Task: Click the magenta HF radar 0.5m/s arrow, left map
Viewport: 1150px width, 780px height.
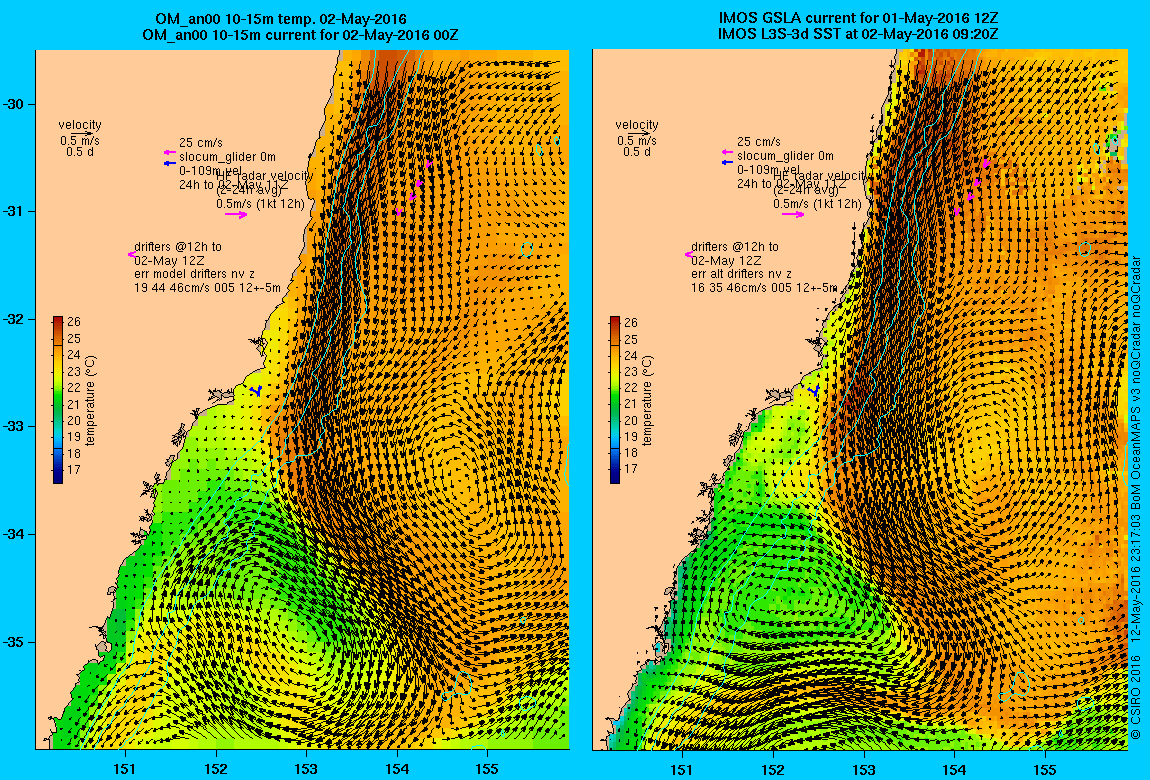Action: tap(236, 215)
